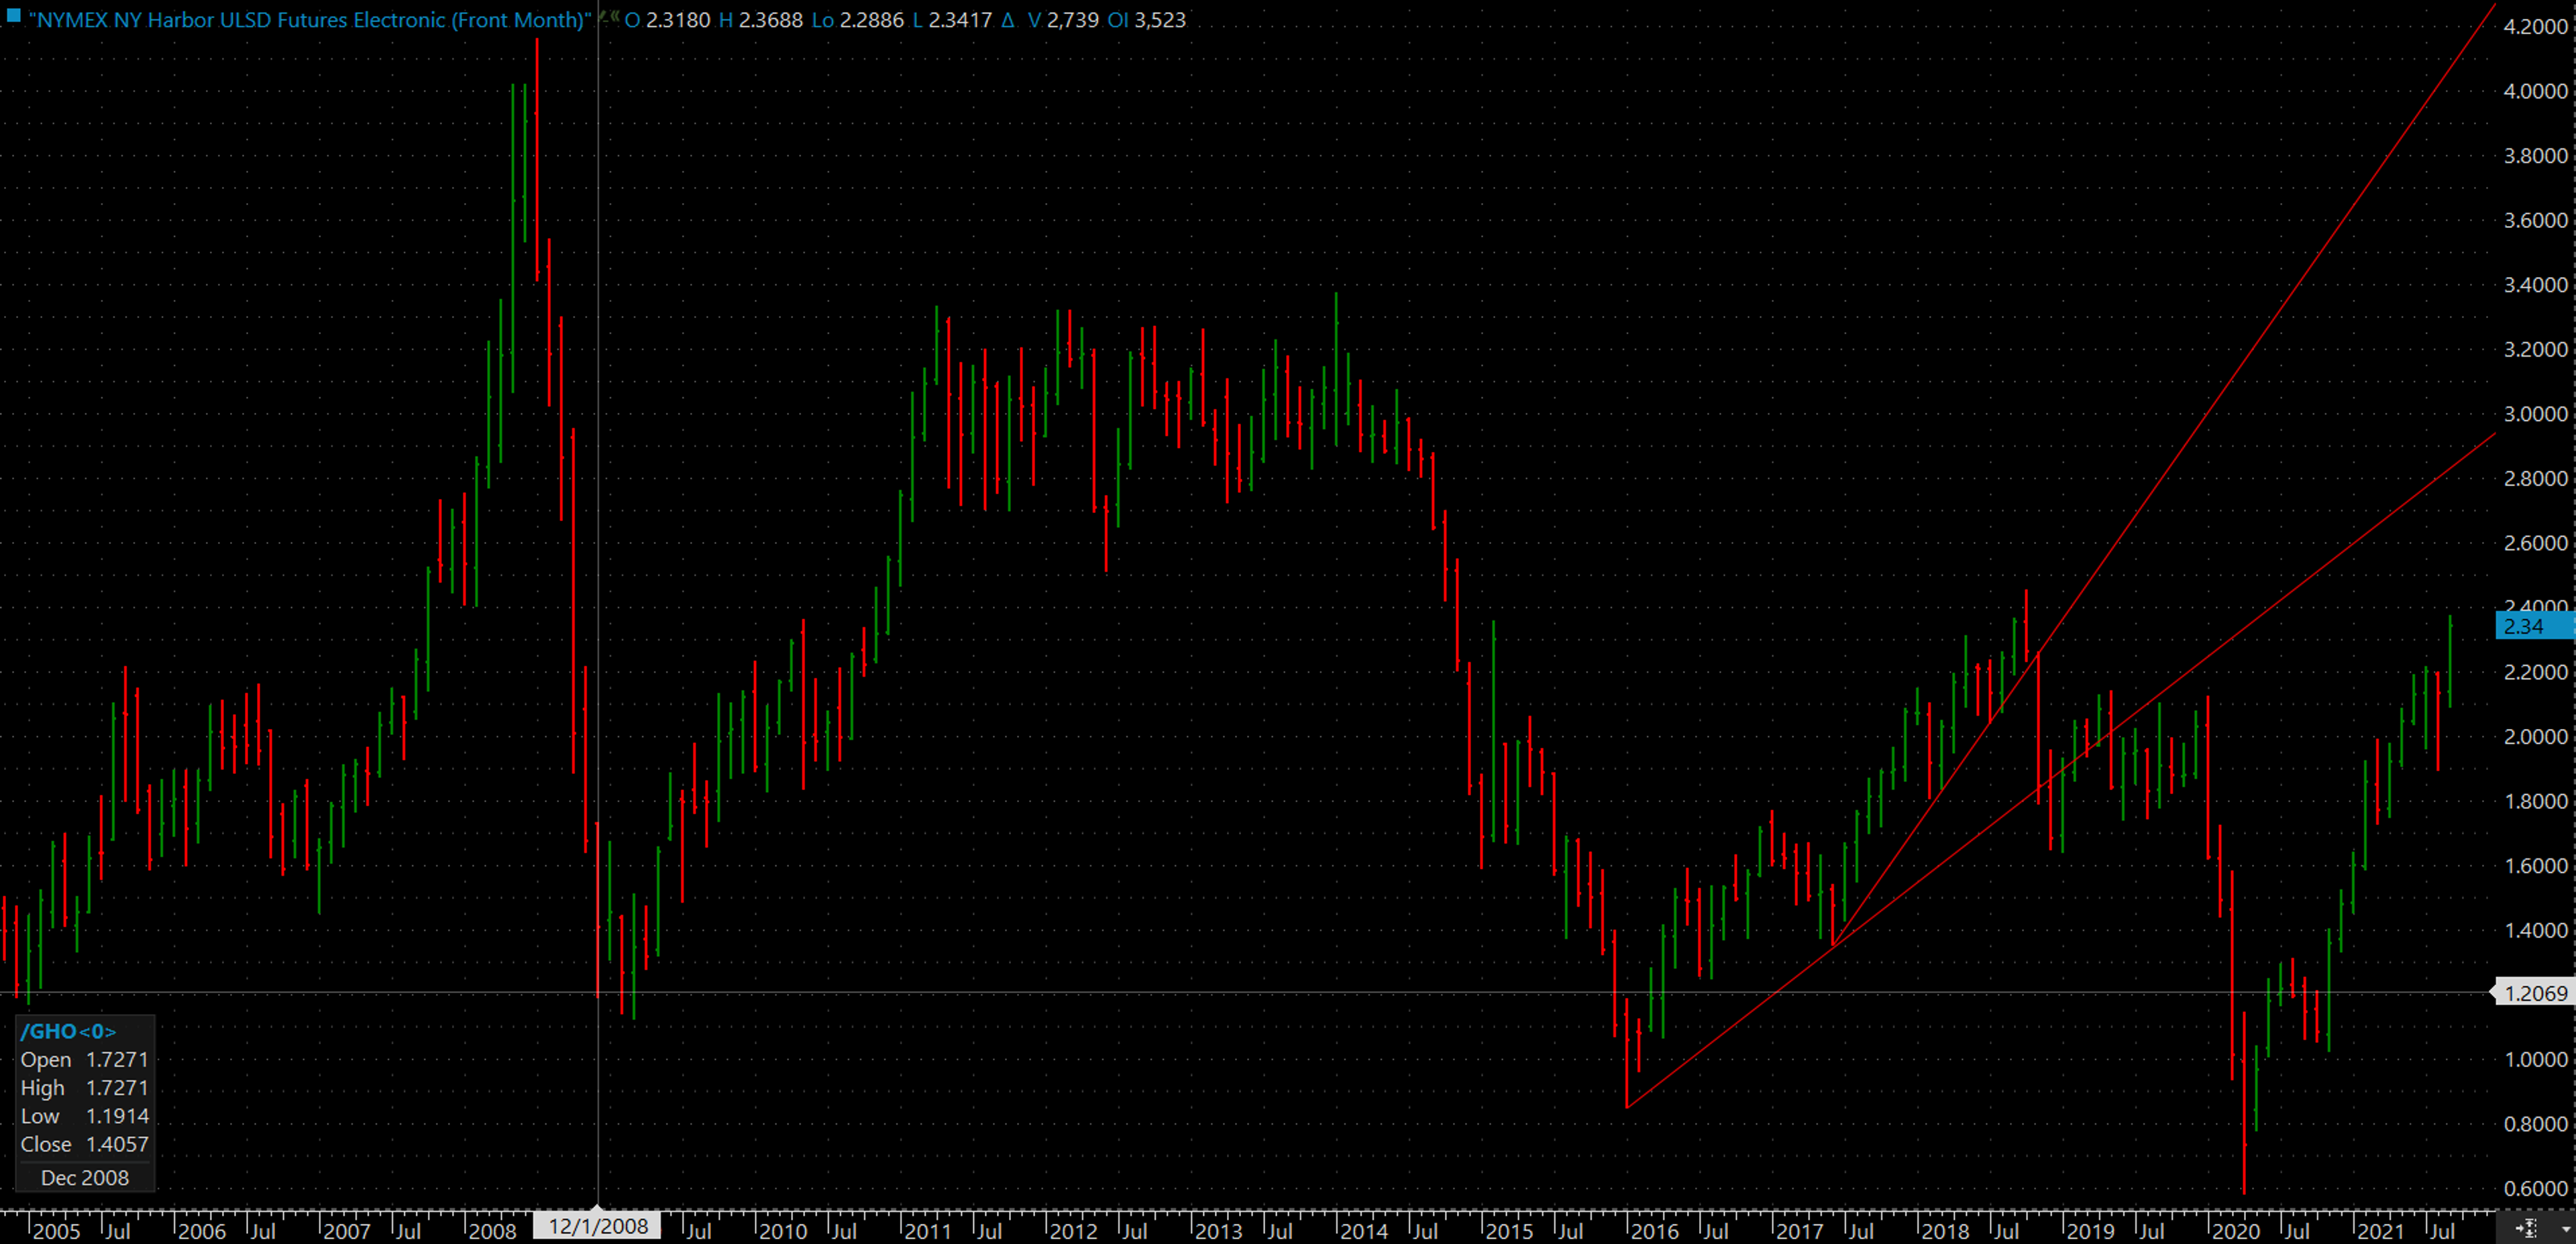Click the 2016 time axis label

(1655, 1231)
